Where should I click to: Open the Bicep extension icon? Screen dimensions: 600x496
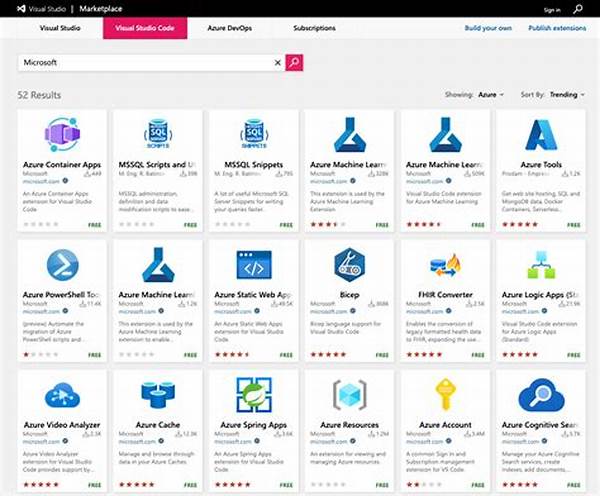(x=349, y=265)
